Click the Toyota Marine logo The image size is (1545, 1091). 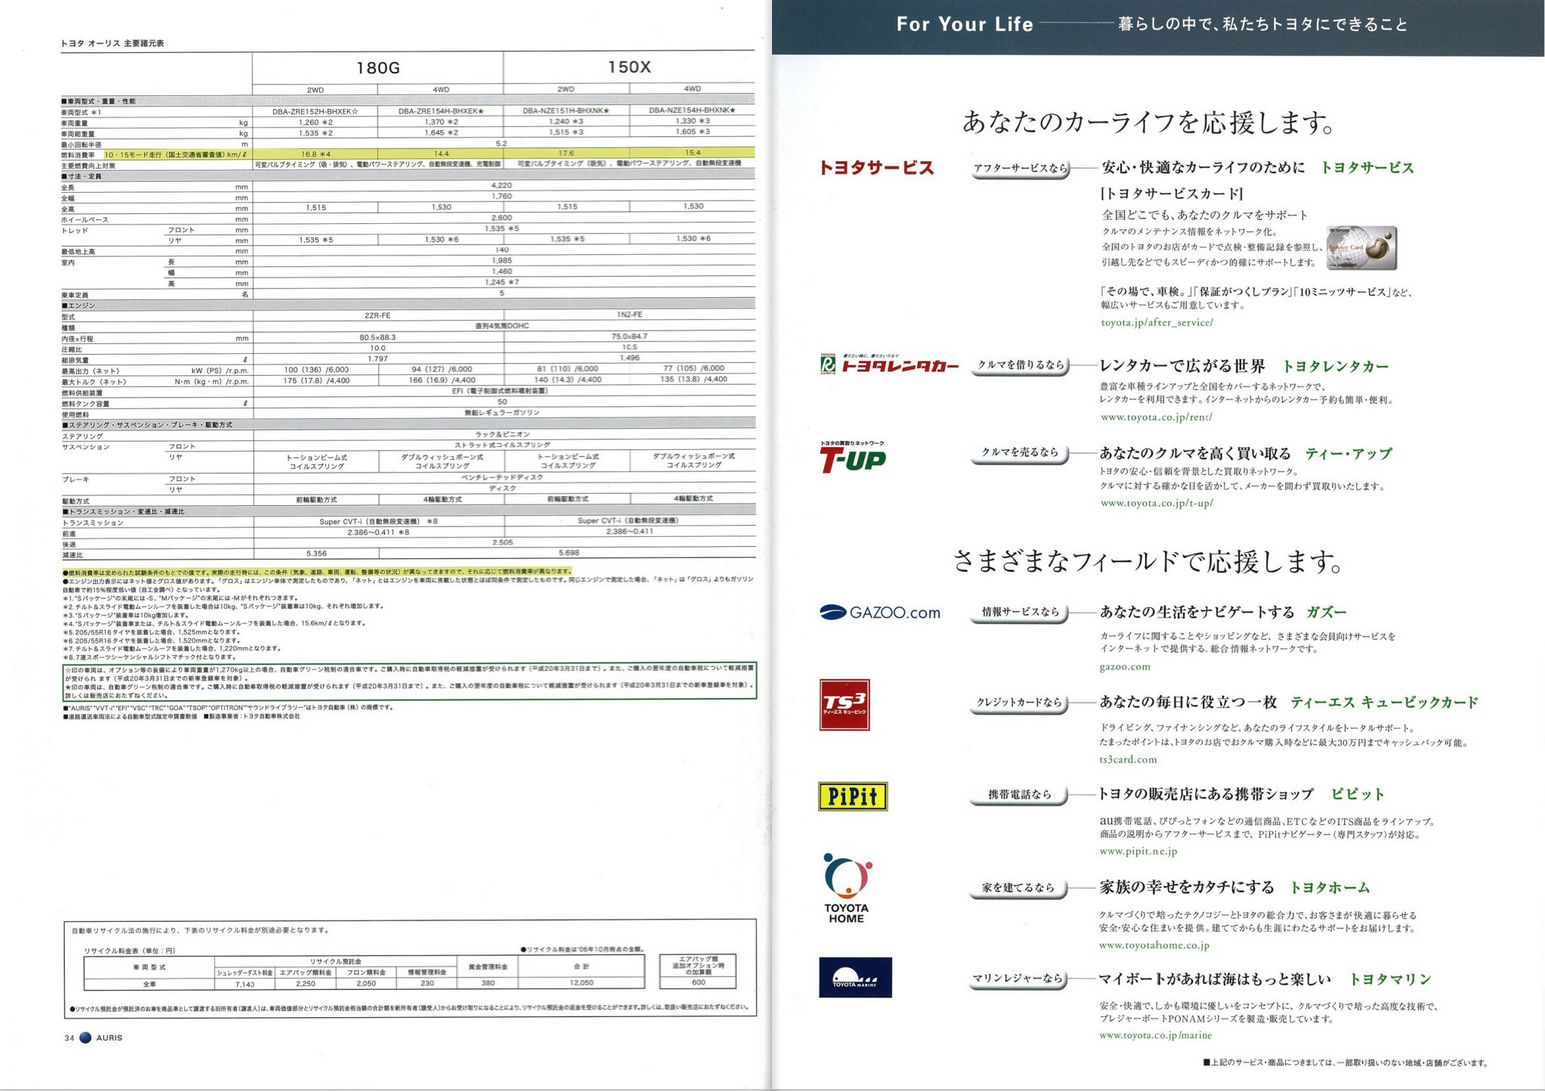click(x=854, y=977)
